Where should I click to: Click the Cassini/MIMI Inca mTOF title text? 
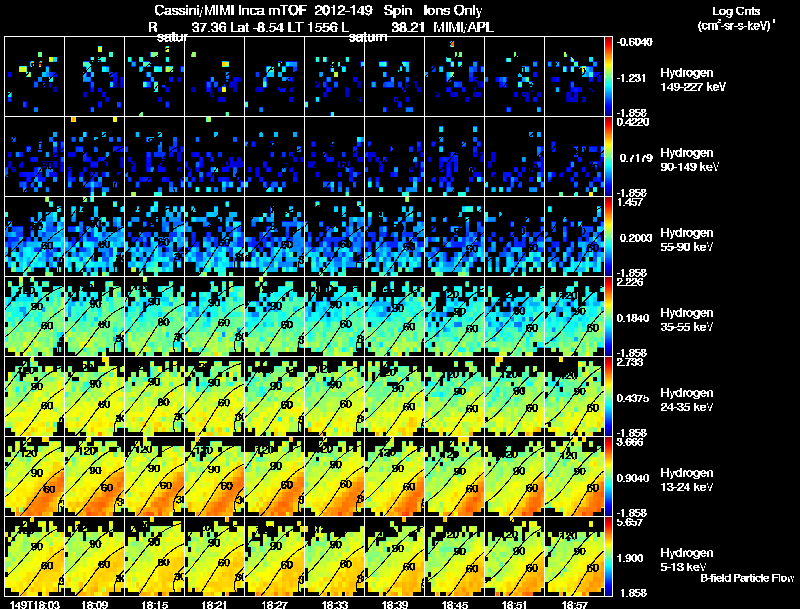(x=233, y=10)
